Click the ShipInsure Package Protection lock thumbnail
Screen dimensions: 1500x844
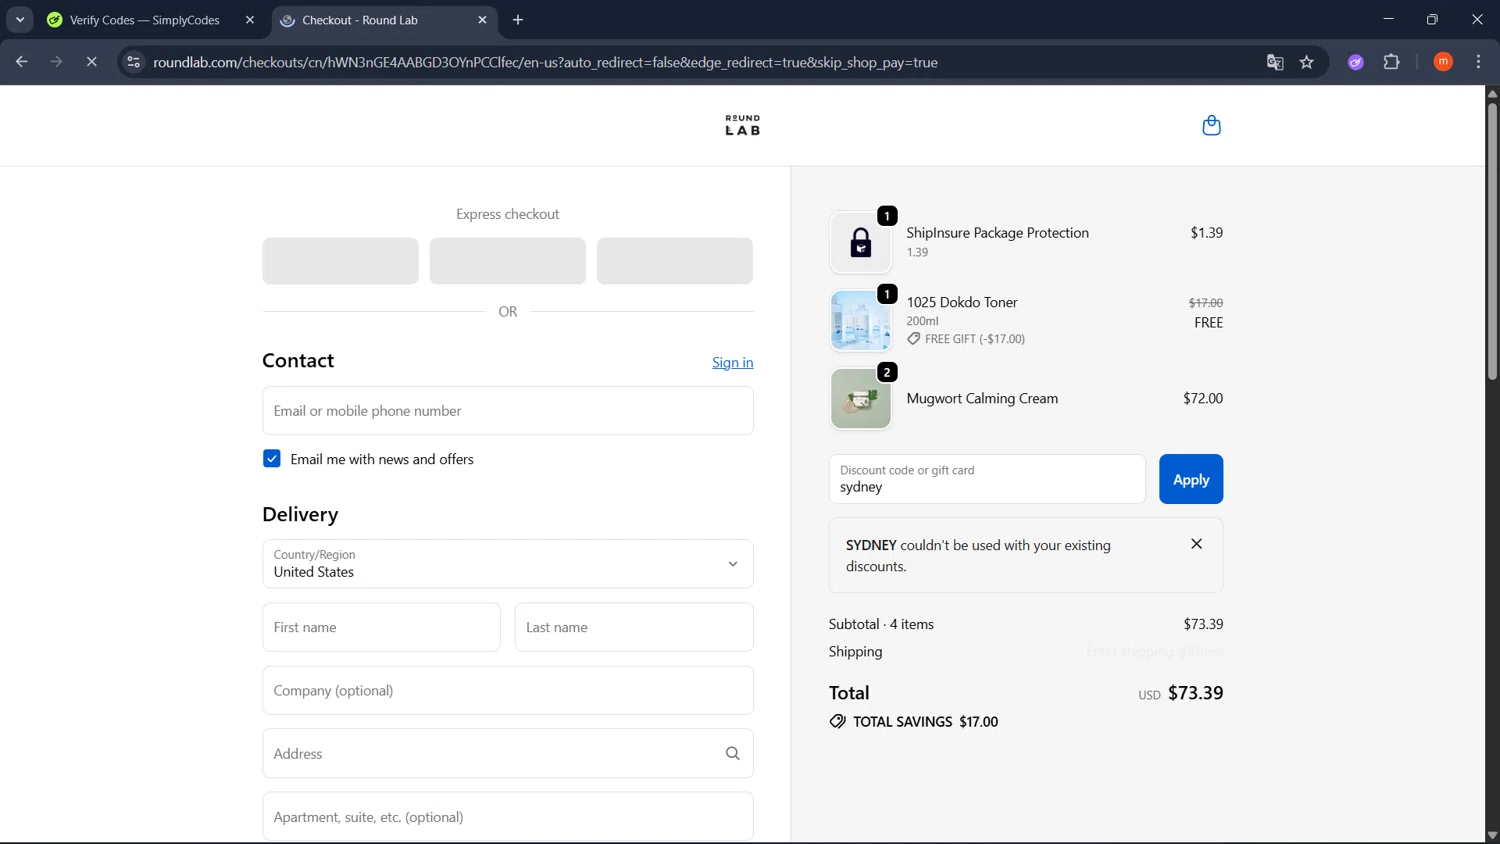[860, 242]
